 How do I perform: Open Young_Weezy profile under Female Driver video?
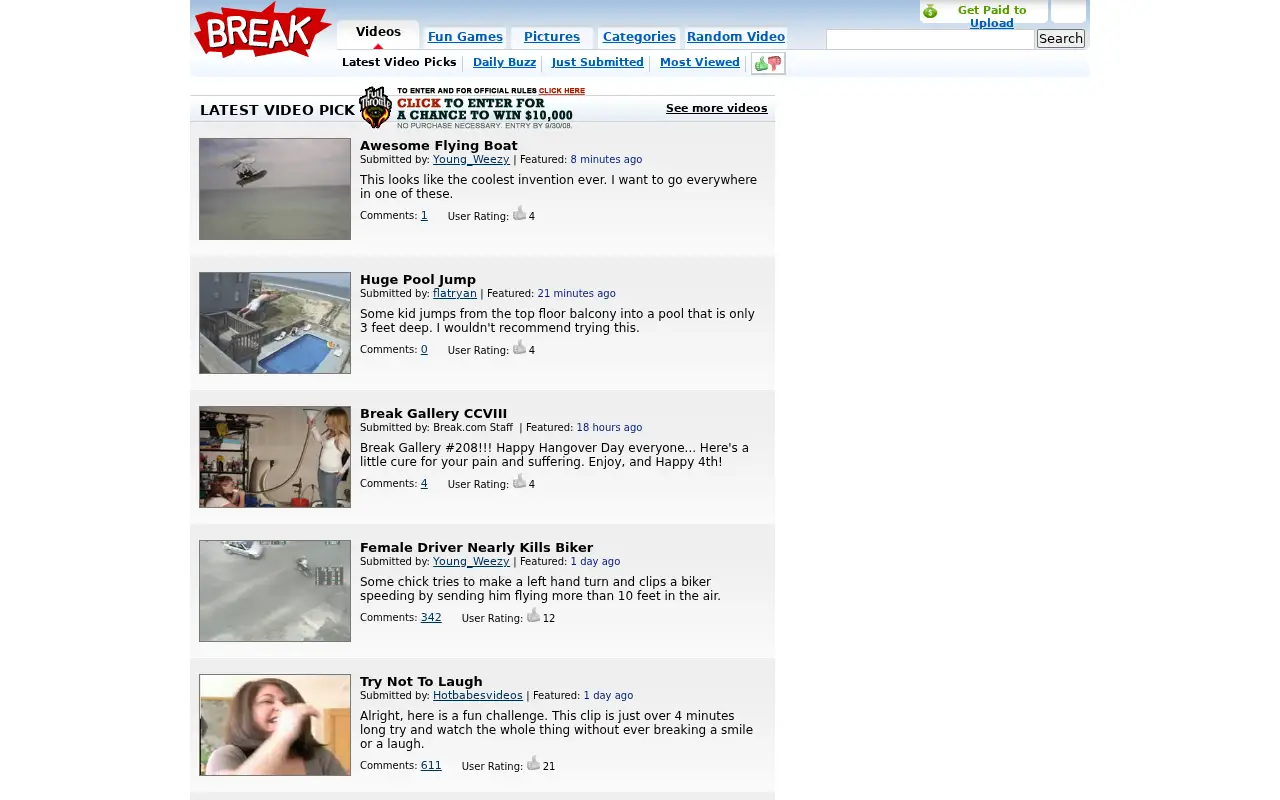point(471,562)
